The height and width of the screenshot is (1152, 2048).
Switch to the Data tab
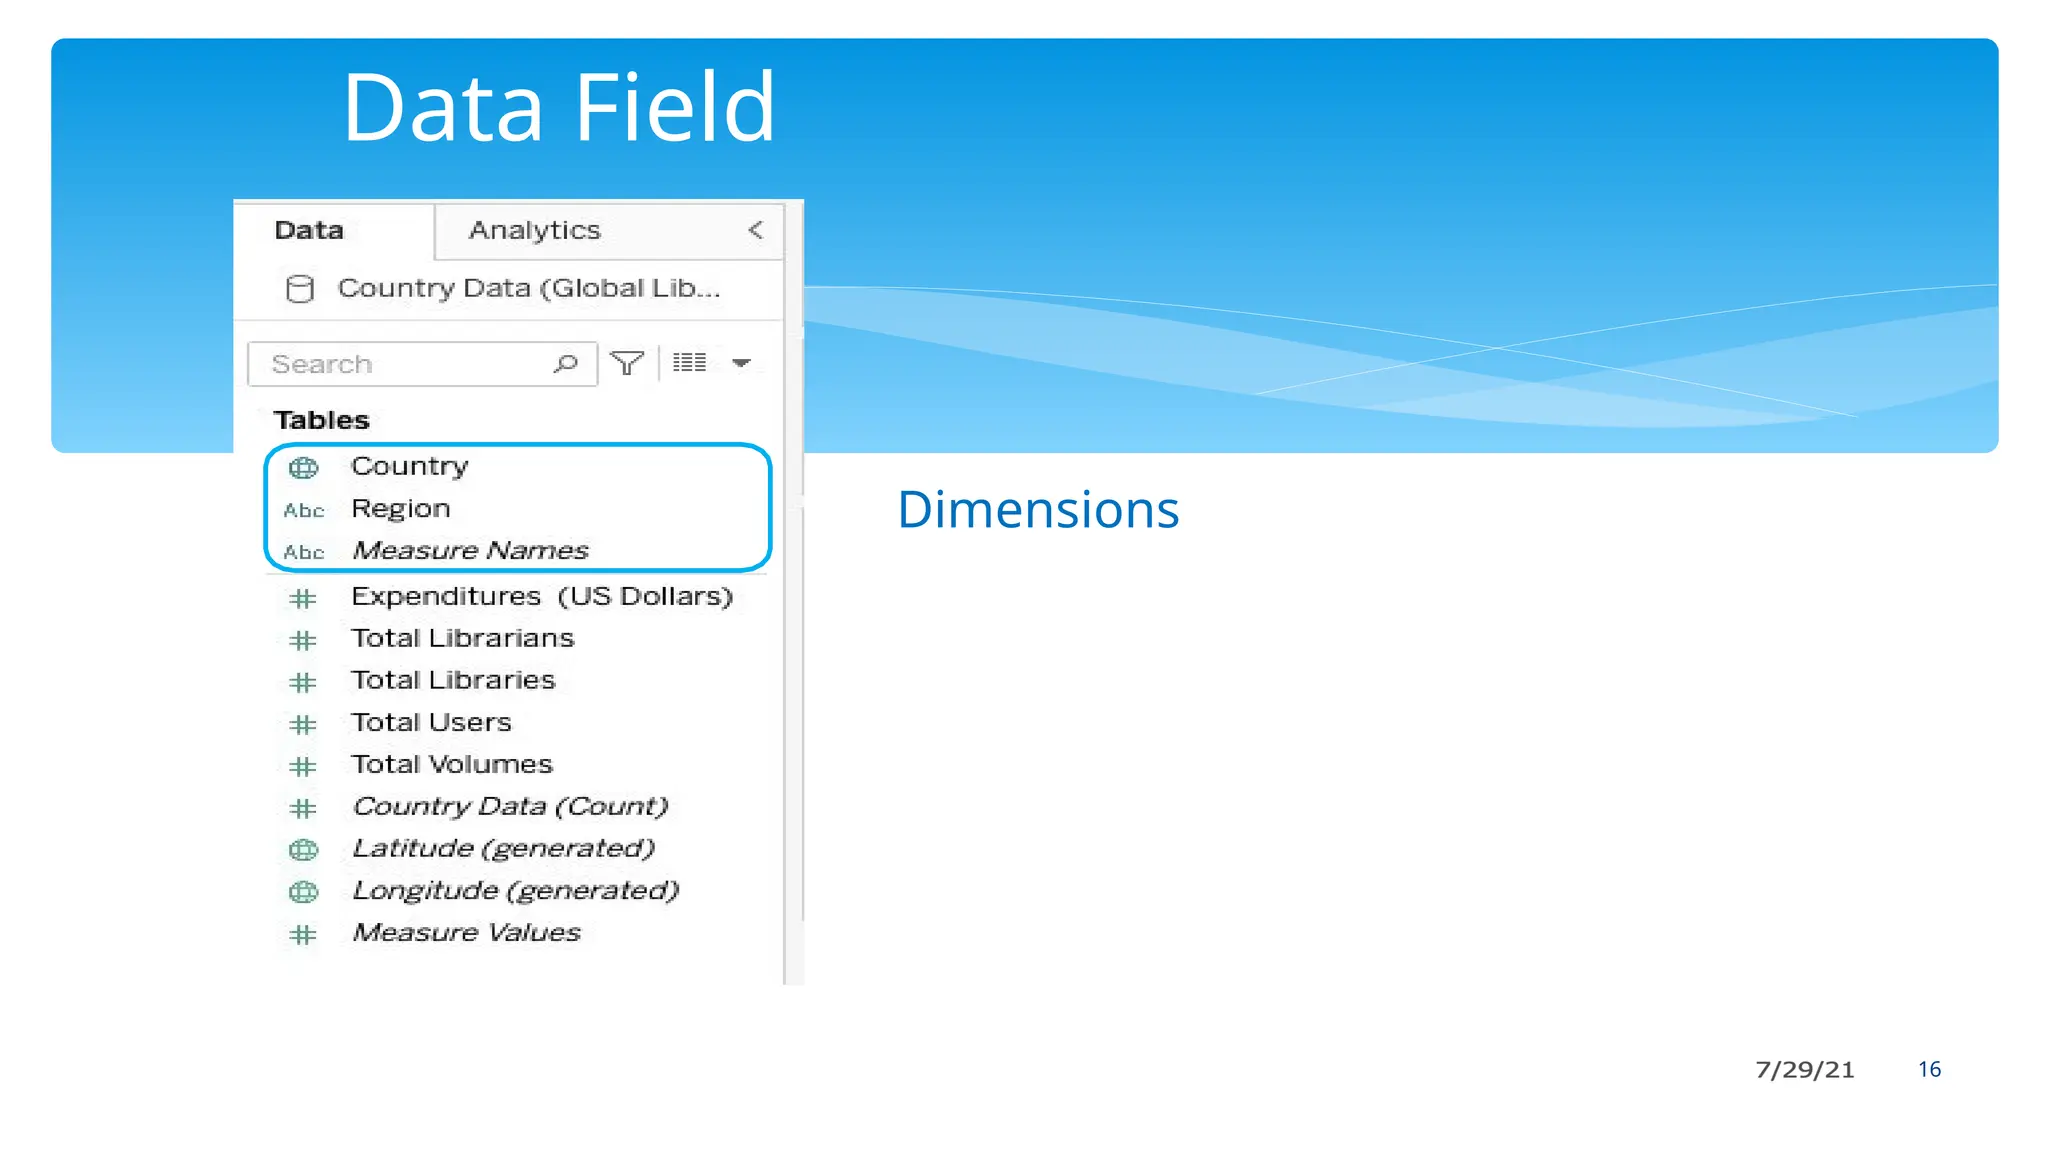tap(334, 230)
